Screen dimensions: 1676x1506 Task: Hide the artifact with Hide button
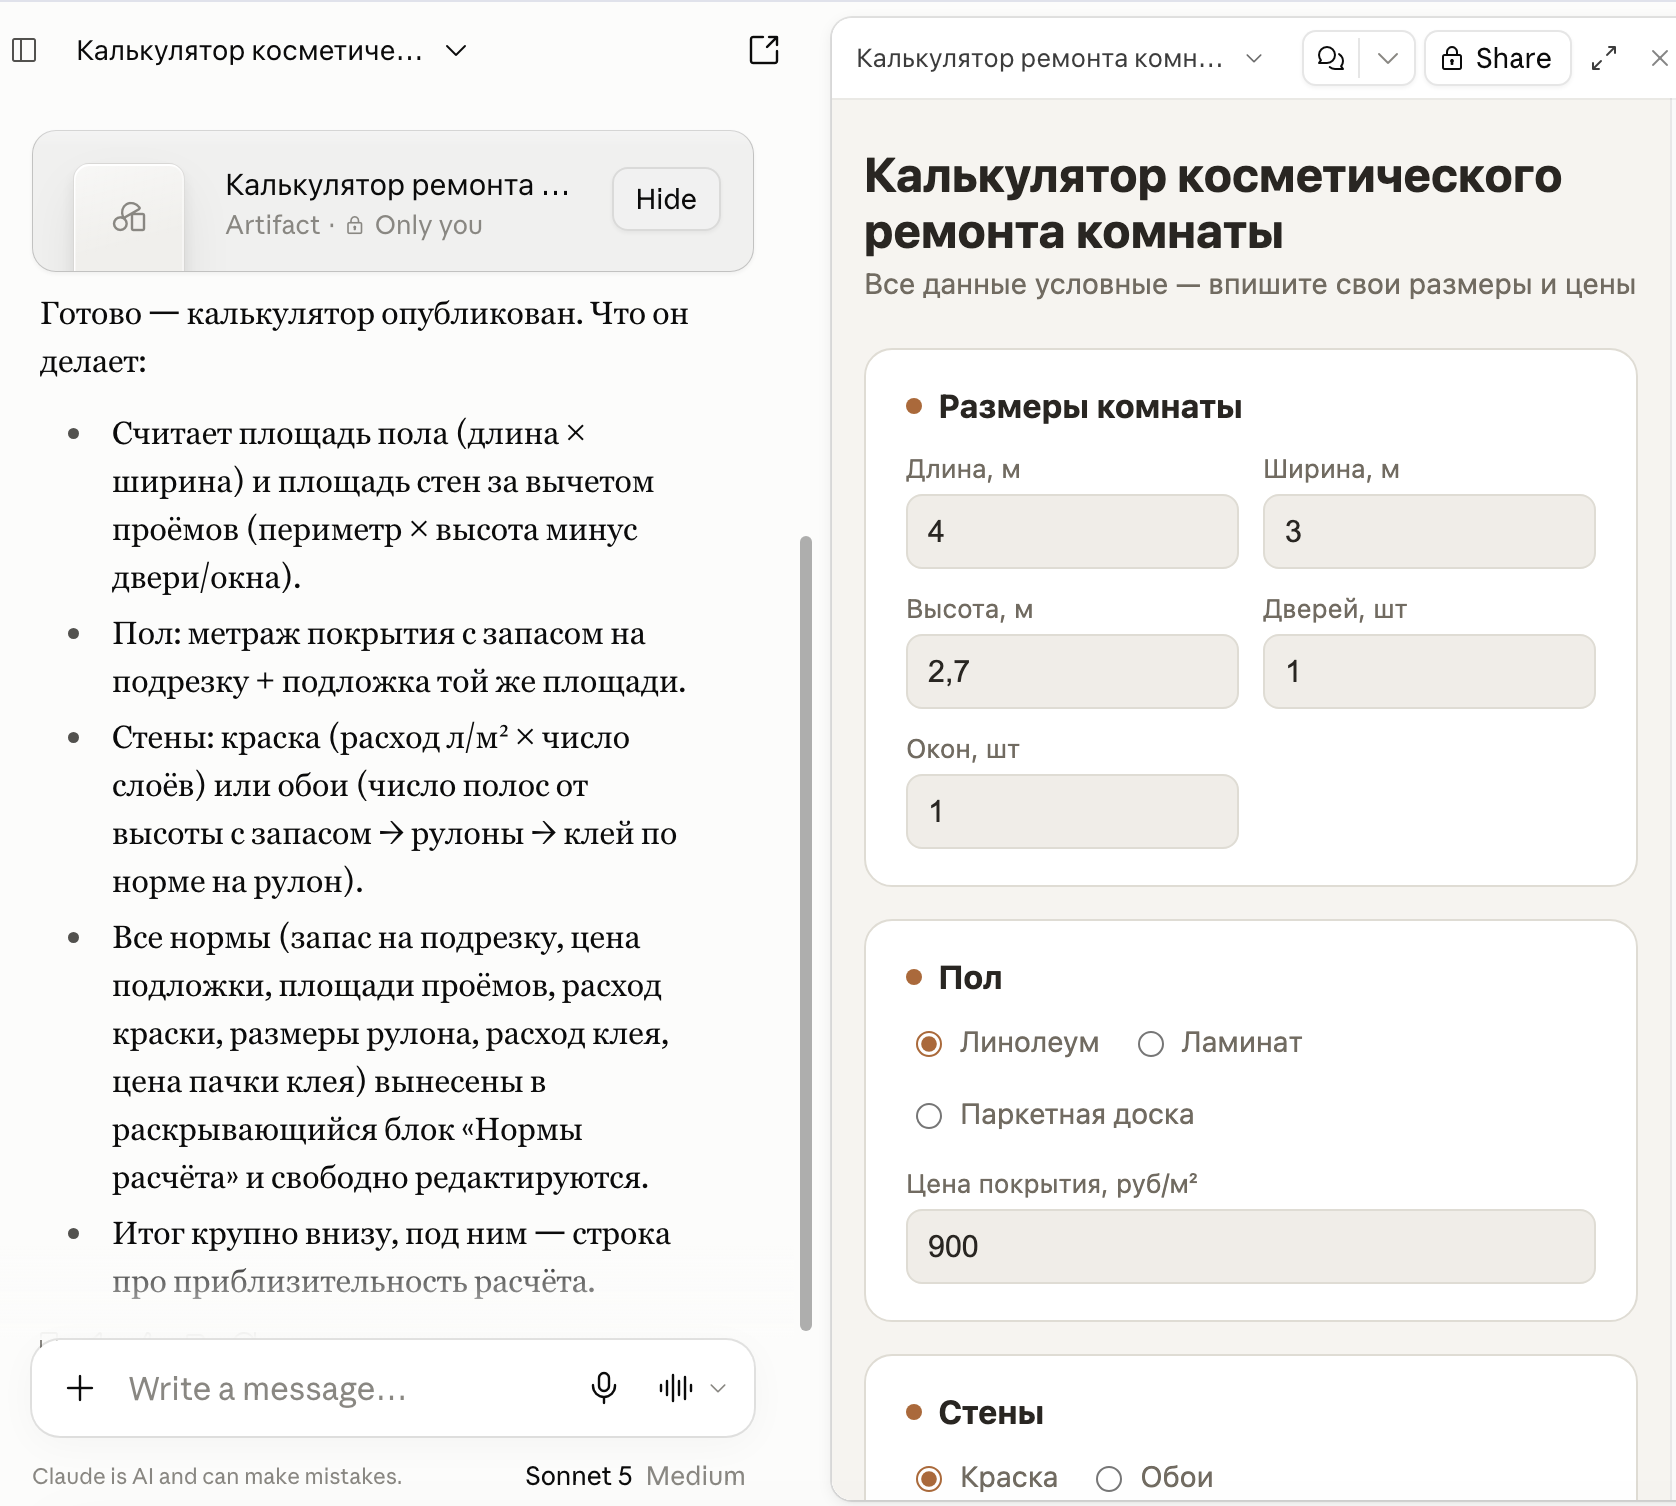[666, 199]
